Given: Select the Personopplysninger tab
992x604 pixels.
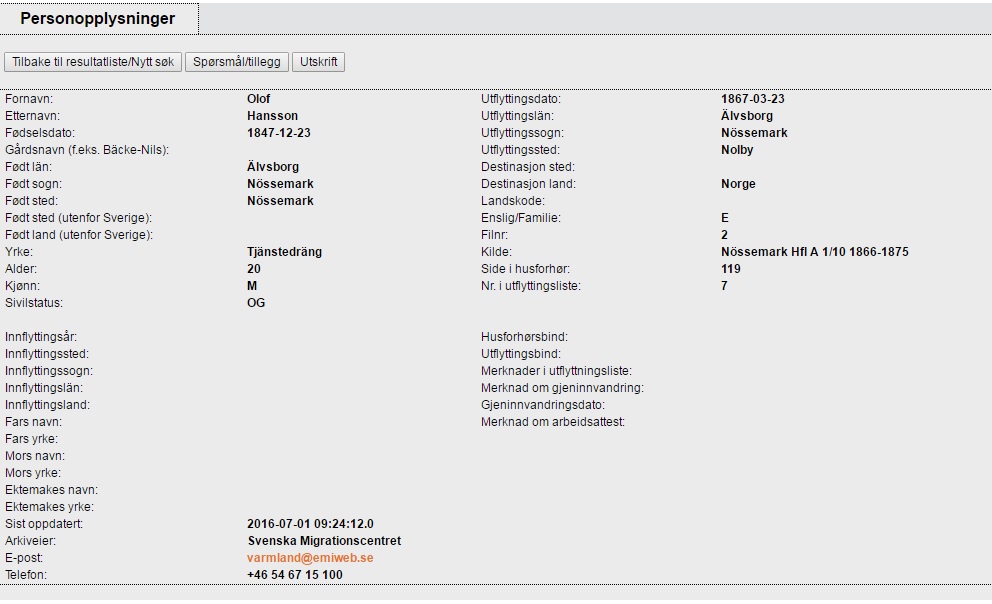Looking at the screenshot, I should click(x=97, y=19).
